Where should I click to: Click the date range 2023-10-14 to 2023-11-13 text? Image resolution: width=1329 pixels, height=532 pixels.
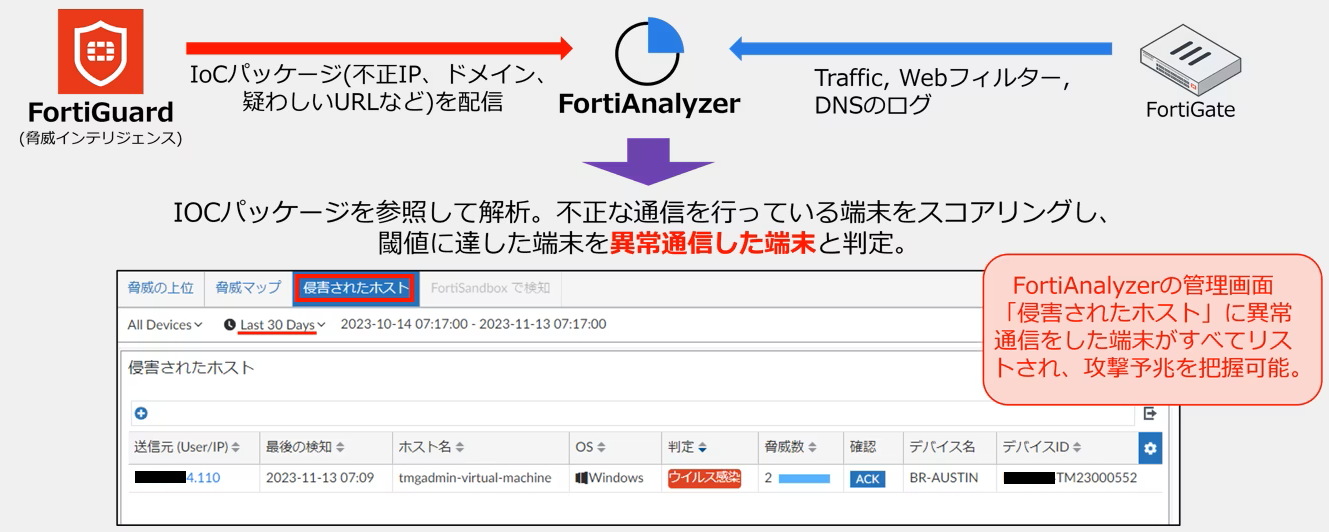[x=473, y=324]
